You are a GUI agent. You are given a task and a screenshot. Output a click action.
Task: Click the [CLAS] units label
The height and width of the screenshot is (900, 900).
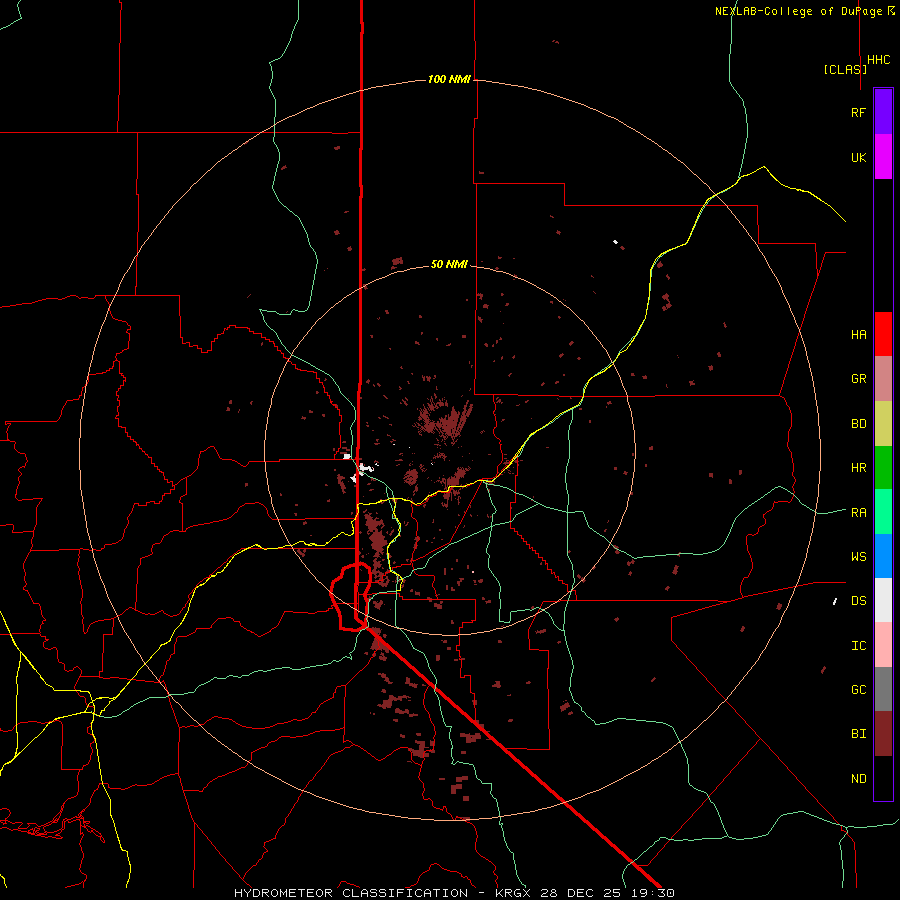845,69
